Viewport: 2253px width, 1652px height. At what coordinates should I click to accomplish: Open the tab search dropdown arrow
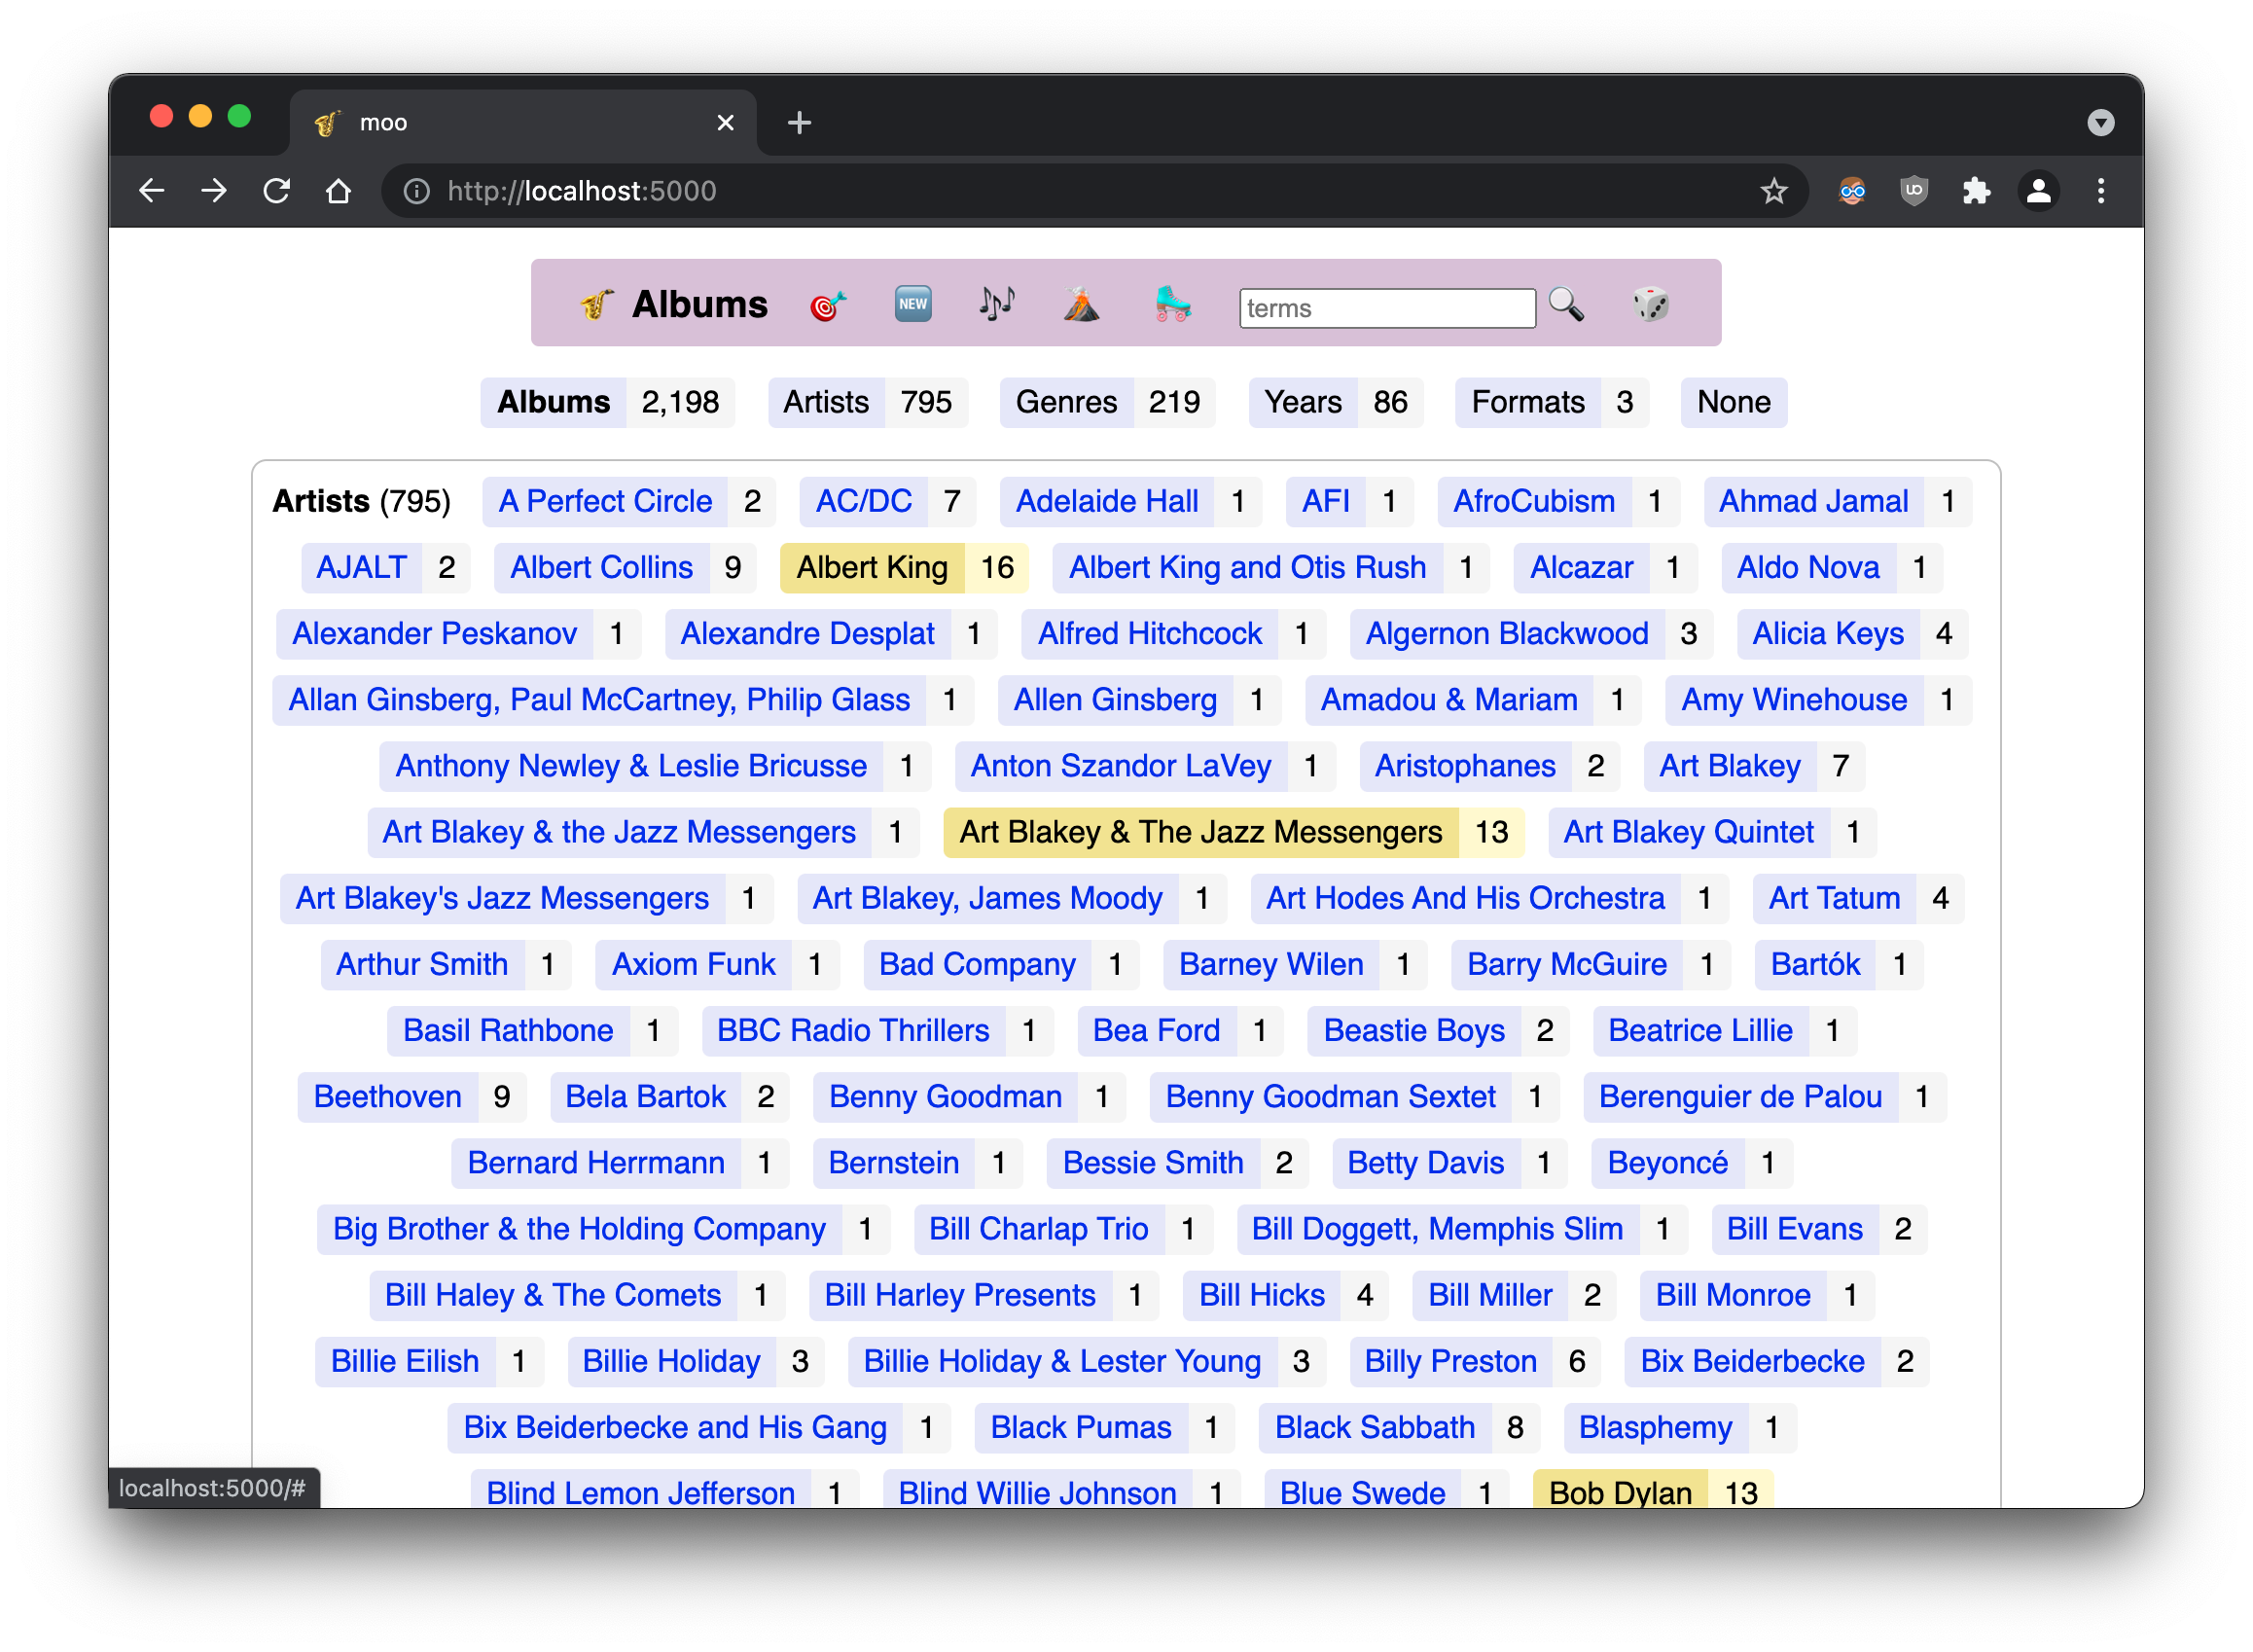click(2101, 123)
